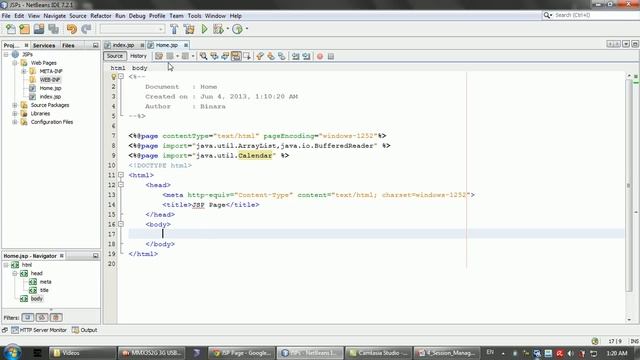Click the Save All toolbar icon

53,29
